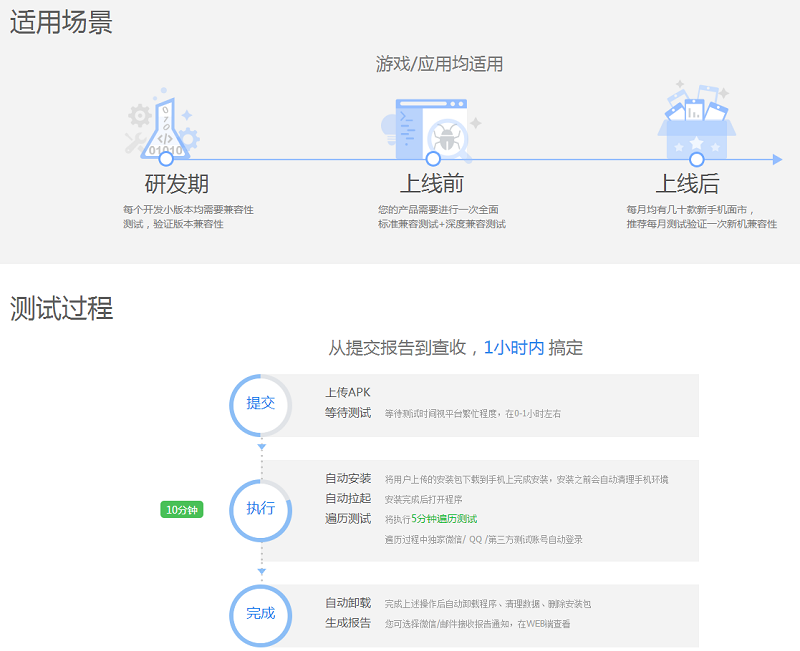Click the timeline arrow head at right end
Screen dimensions: 800x651
776,159
